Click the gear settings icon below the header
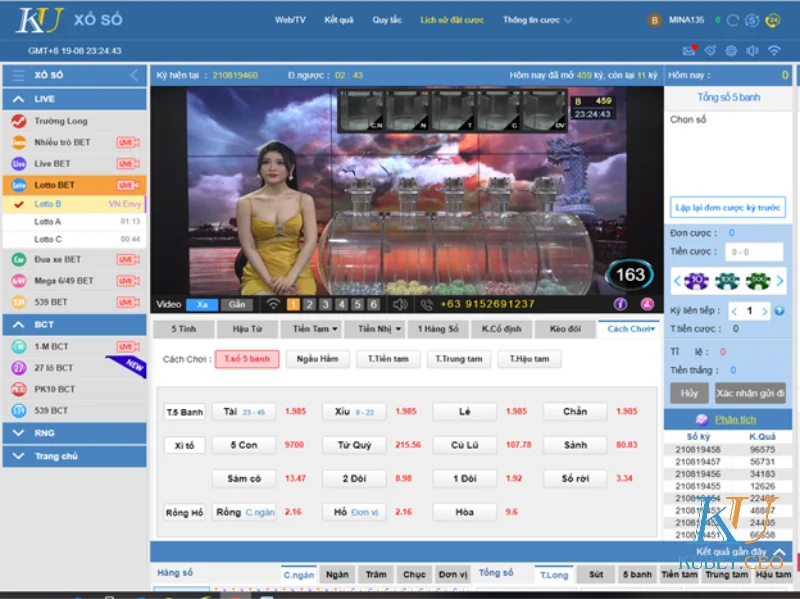 pyautogui.click(x=731, y=51)
